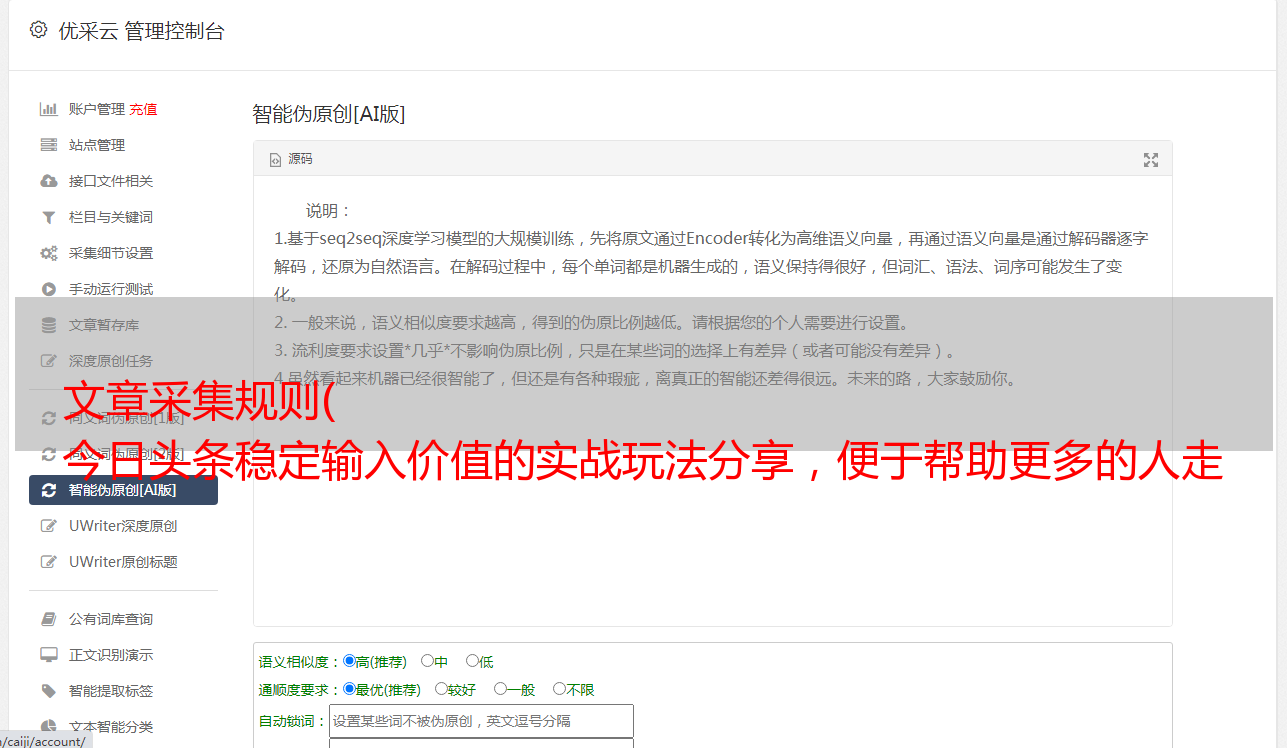Open 智能提取标签 in the sidebar
Image resolution: width=1287 pixels, height=748 pixels.
tap(111, 691)
